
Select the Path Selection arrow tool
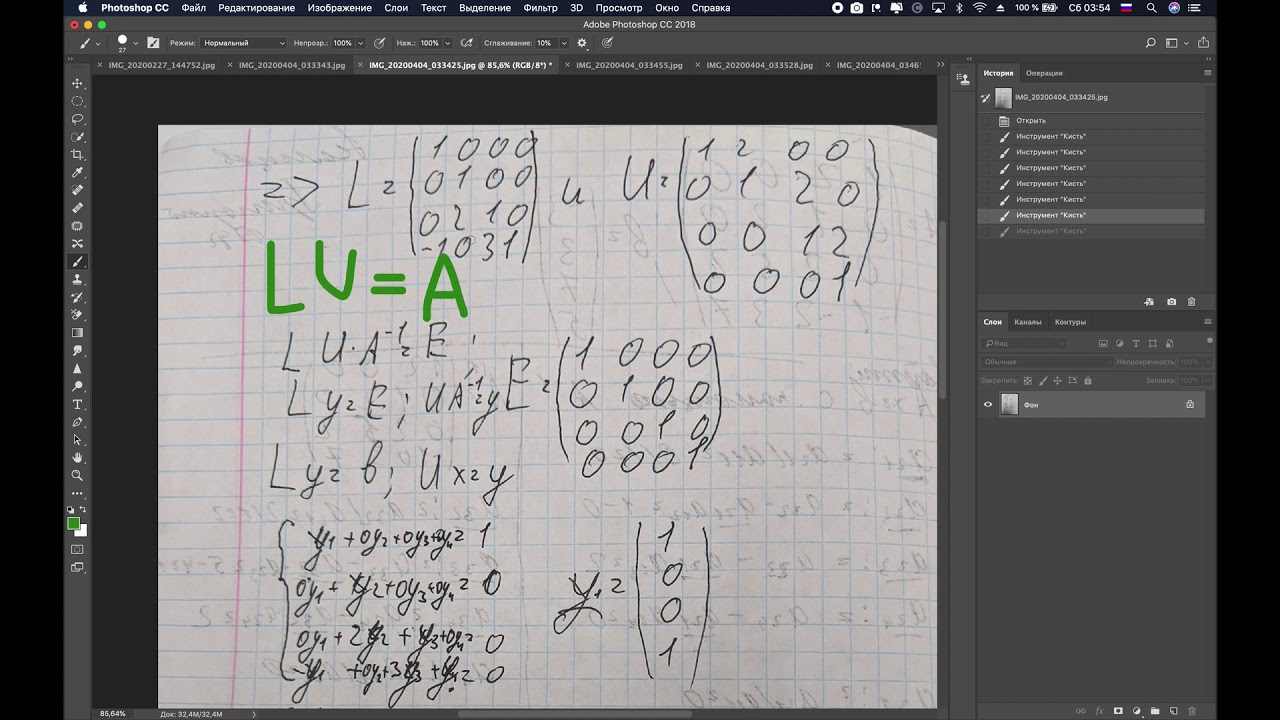77,440
